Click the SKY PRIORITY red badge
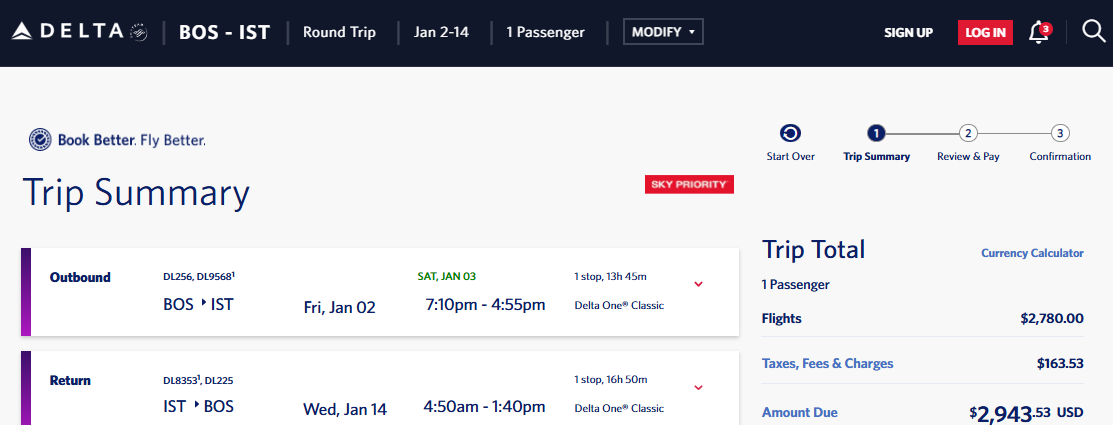1113x425 pixels. click(689, 184)
